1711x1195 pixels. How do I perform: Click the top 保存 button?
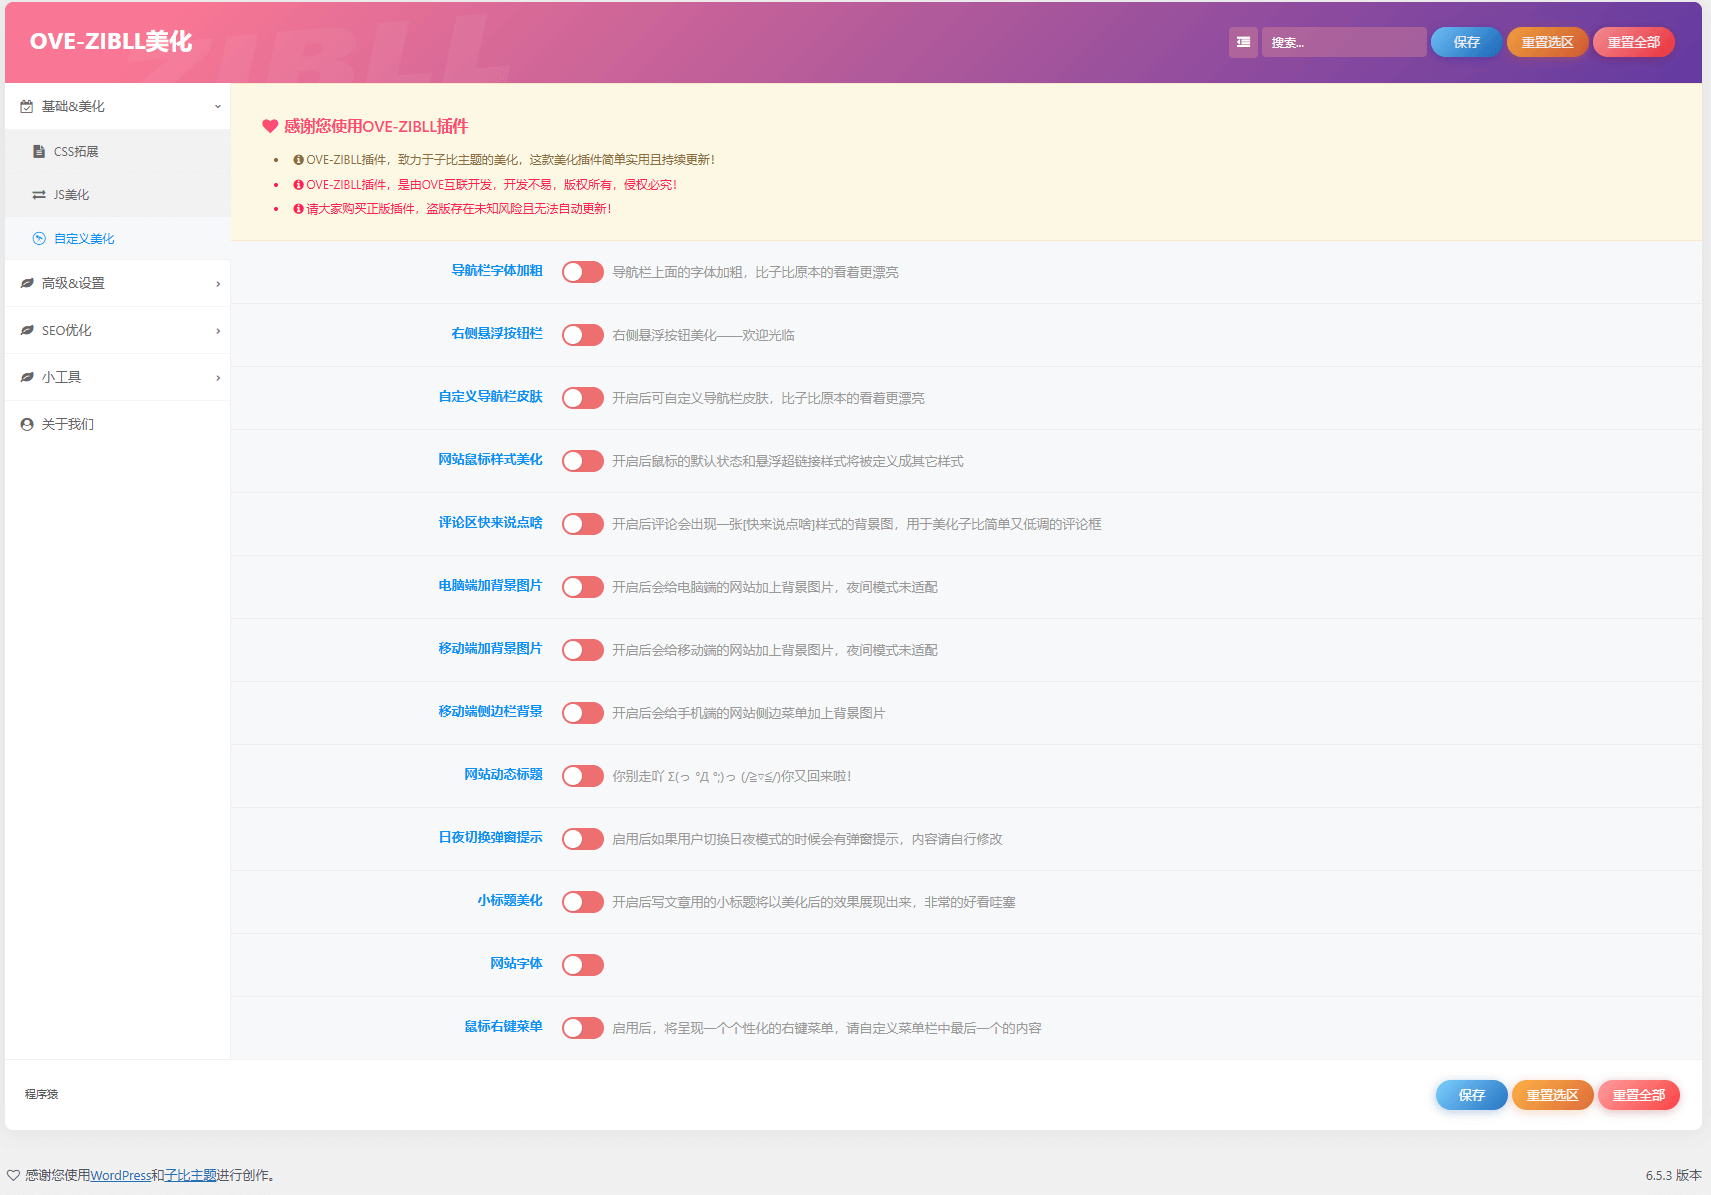point(1466,42)
